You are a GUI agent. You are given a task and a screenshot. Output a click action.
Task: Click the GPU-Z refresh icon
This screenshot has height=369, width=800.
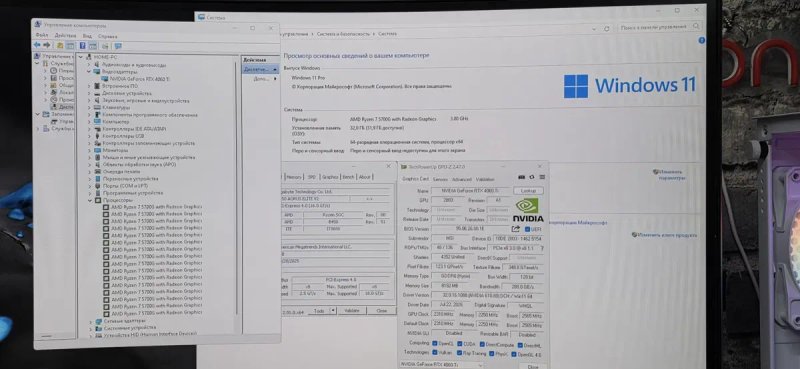point(532,177)
